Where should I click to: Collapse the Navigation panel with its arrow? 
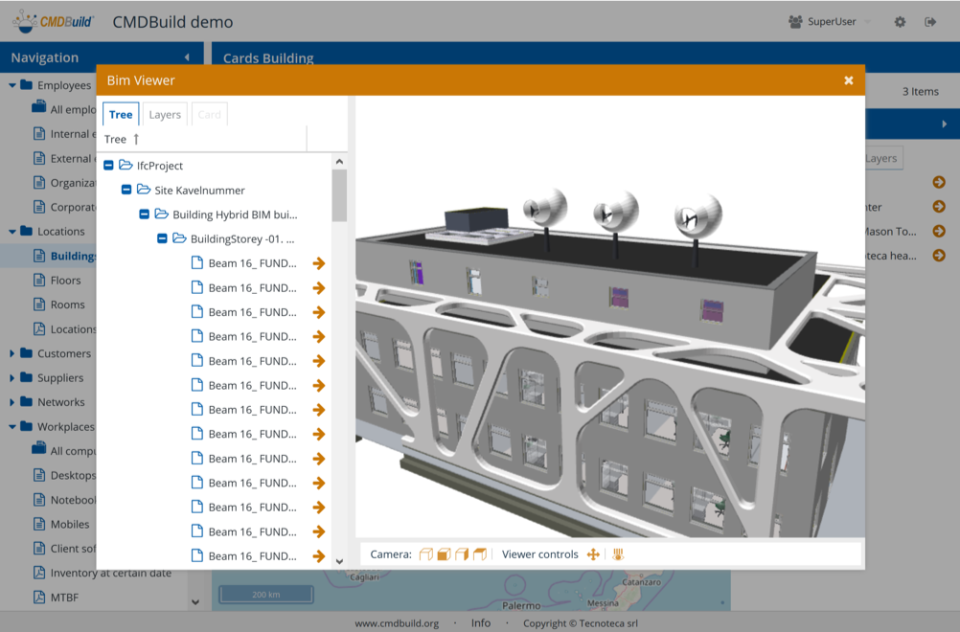pyautogui.click(x=187, y=58)
